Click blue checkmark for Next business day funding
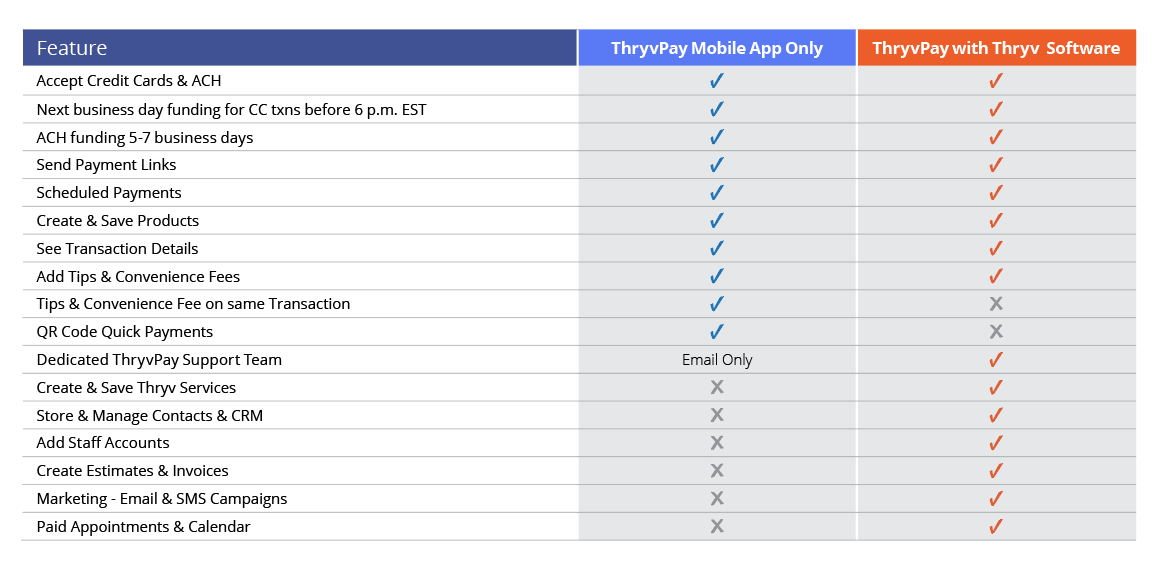The width and height of the screenshot is (1160, 569). click(x=716, y=109)
